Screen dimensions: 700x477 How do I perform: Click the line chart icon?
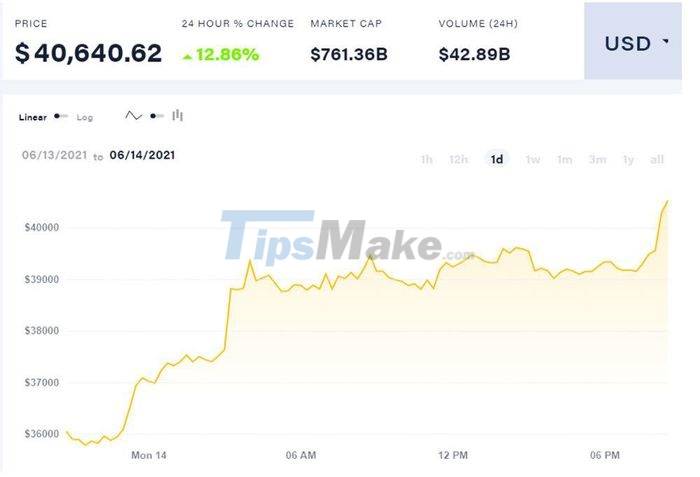tap(134, 116)
